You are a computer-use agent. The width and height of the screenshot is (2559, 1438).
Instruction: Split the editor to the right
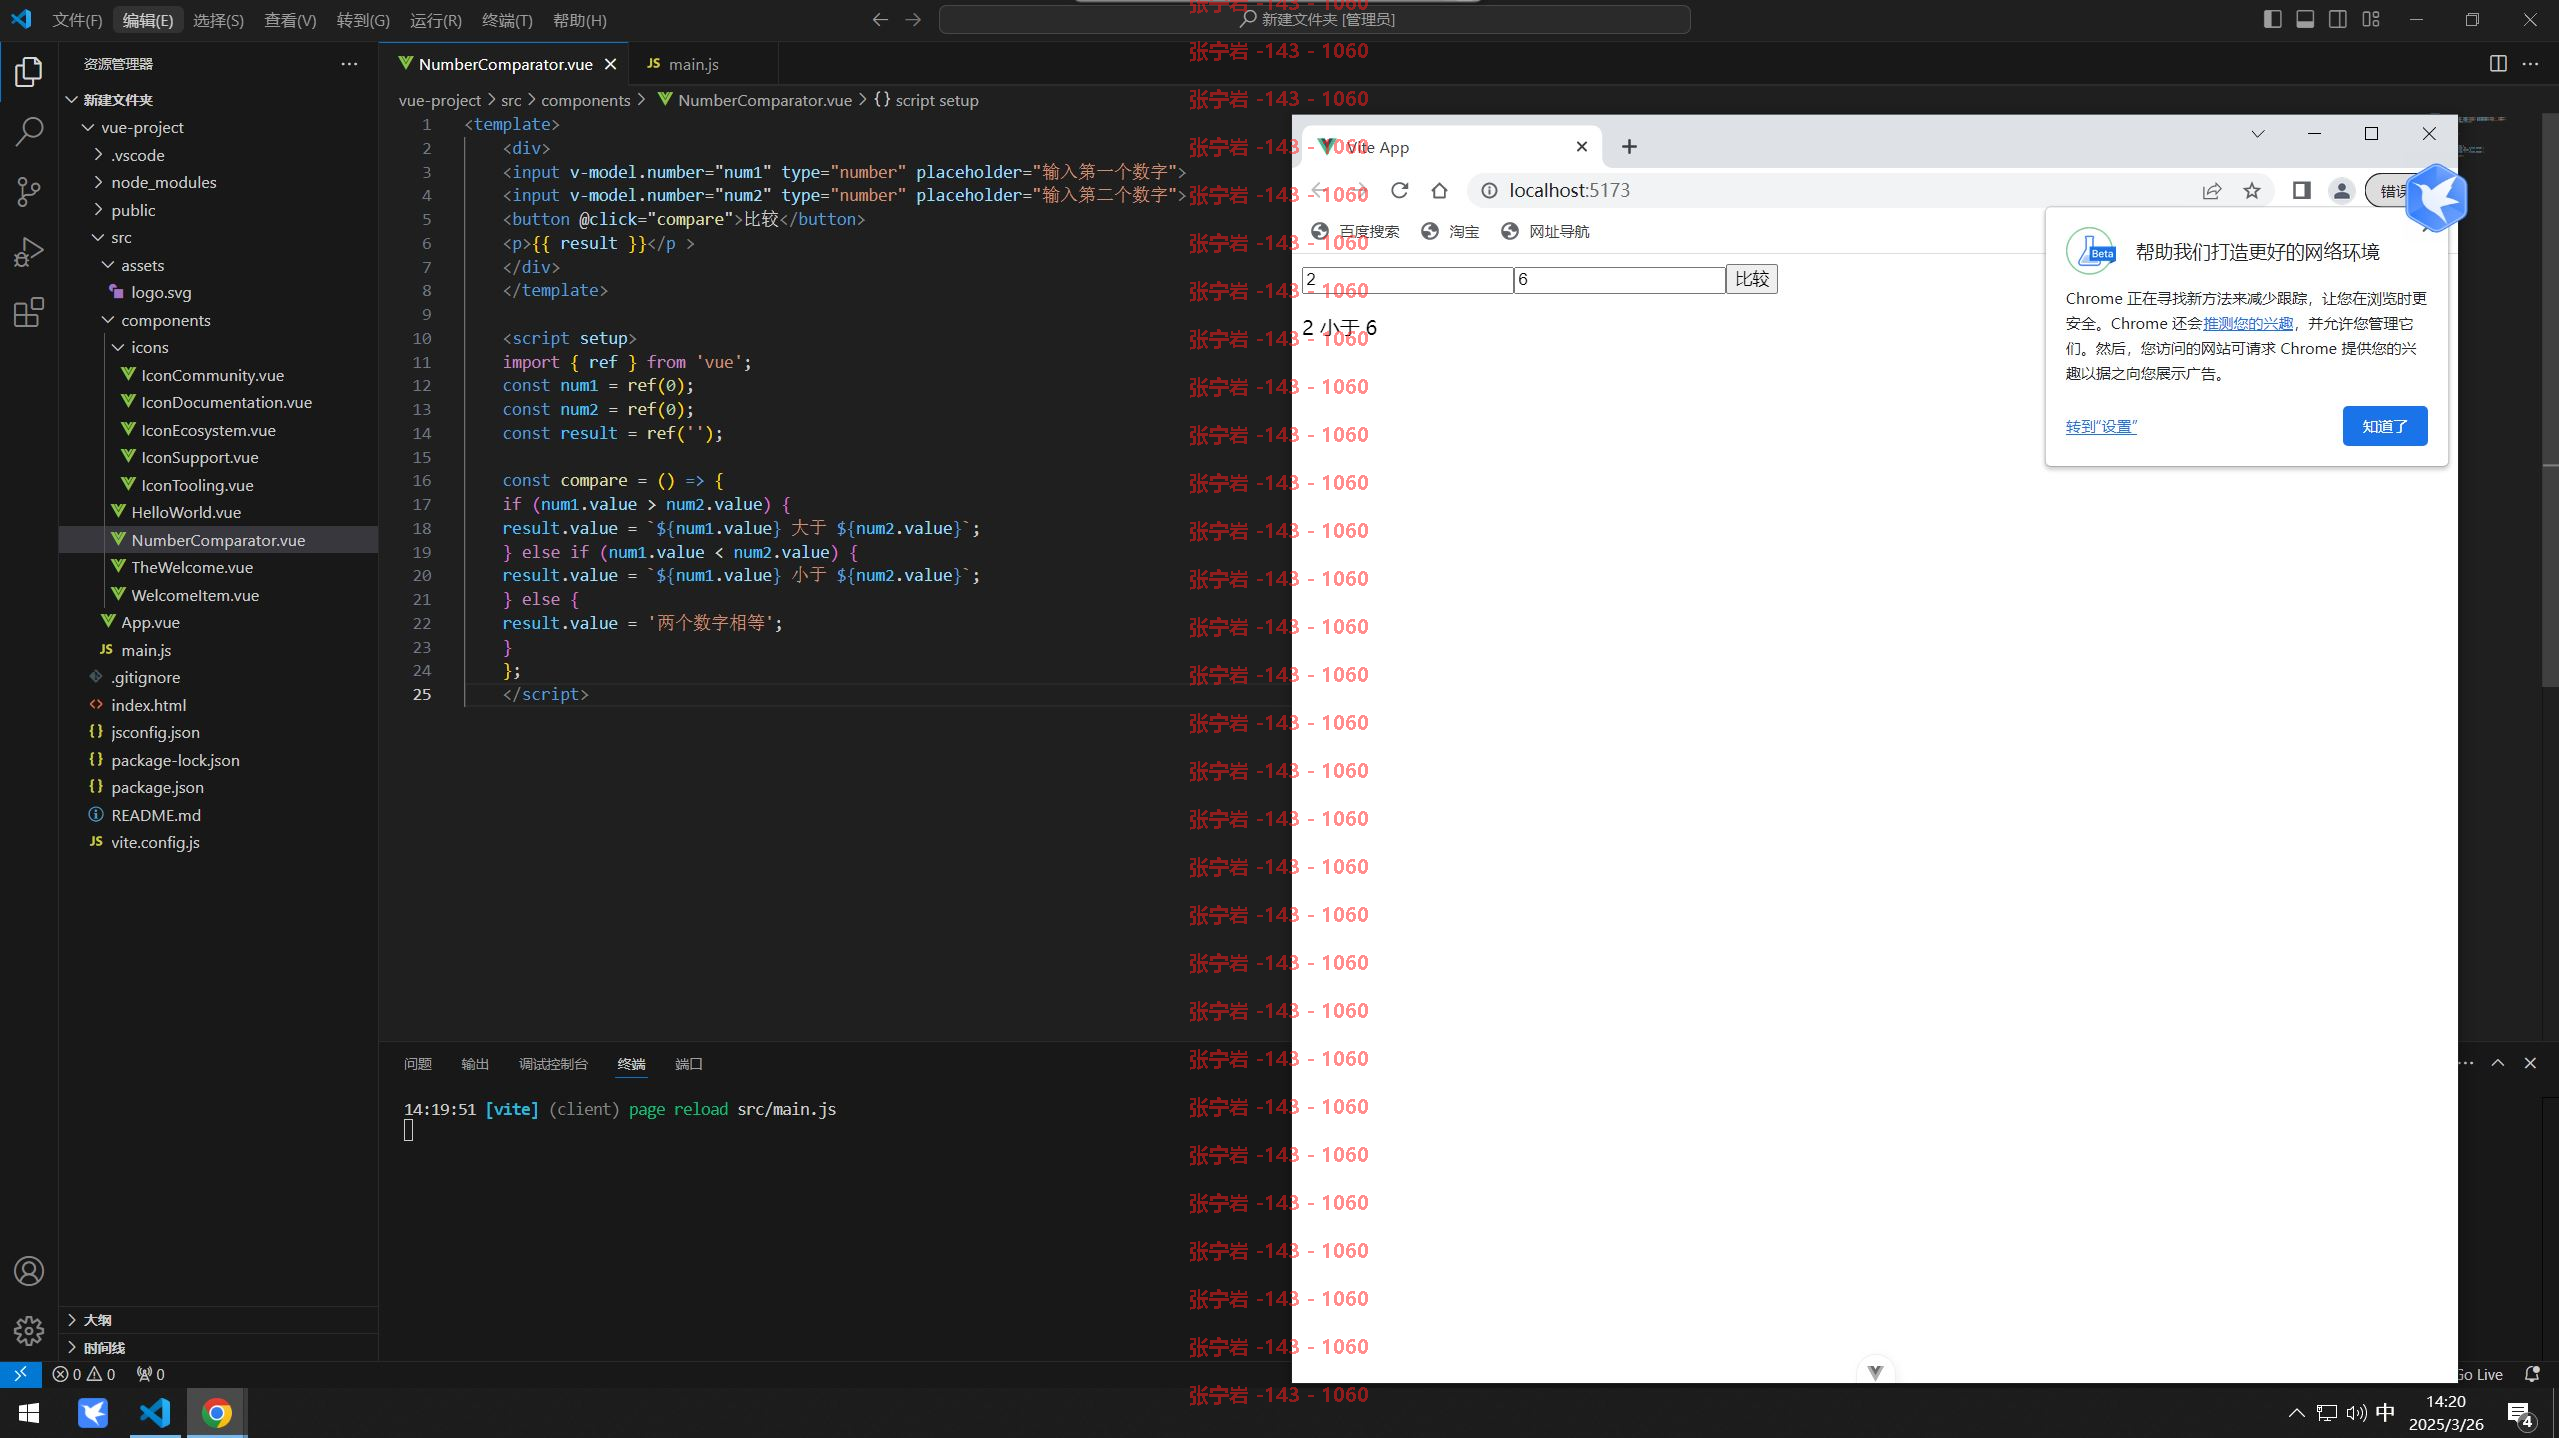(x=2498, y=64)
